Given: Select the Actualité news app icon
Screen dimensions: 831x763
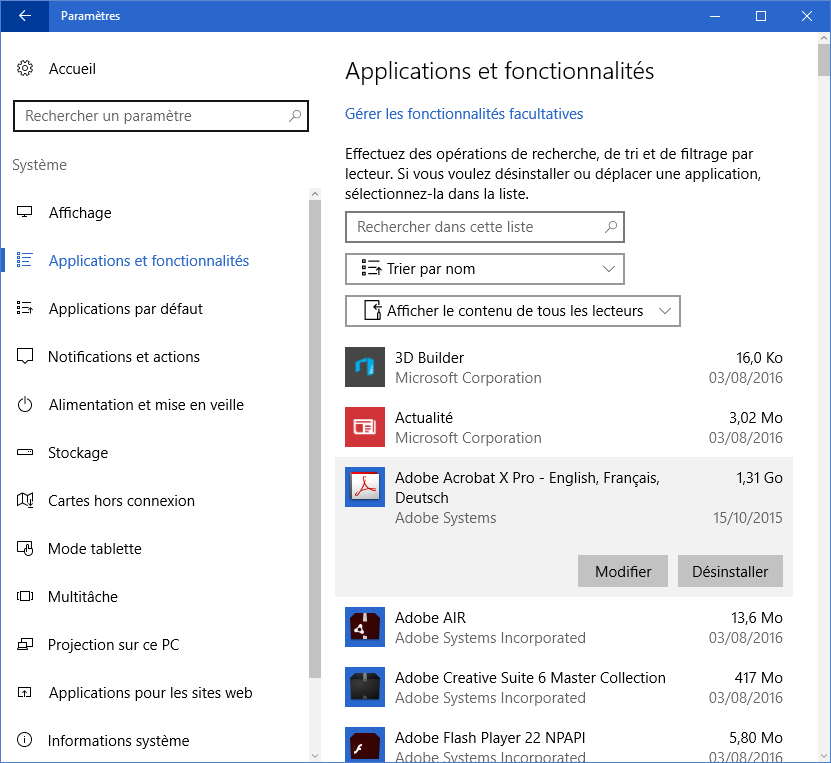Looking at the screenshot, I should click(365, 427).
